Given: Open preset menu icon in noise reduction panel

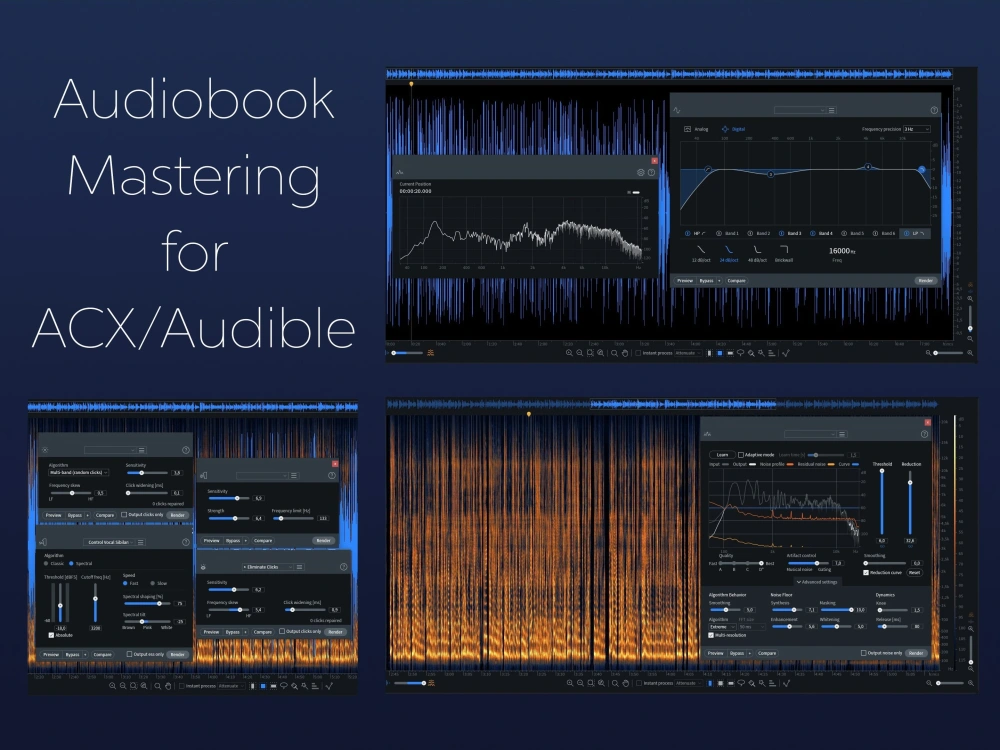Looking at the screenshot, I should 842,434.
